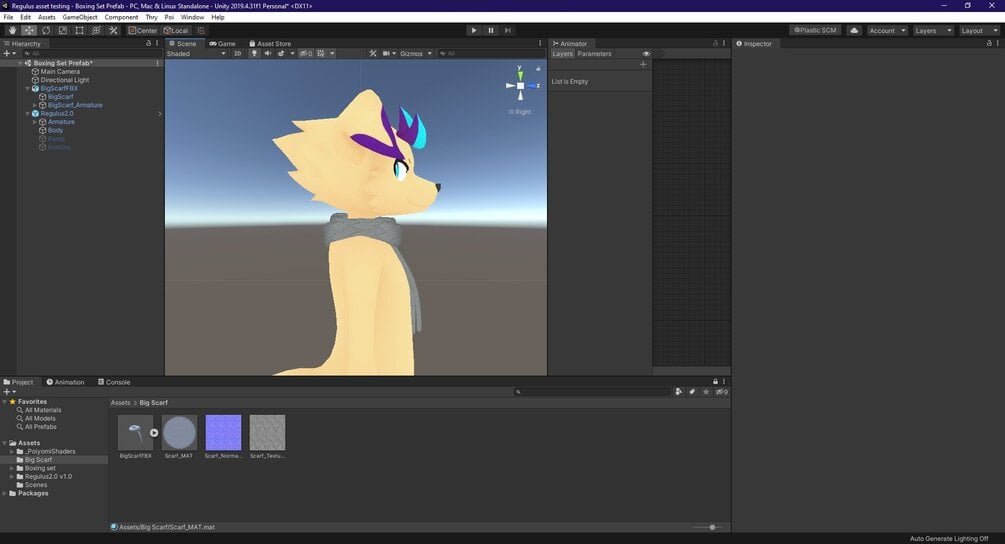Toggle scene effects such as skybox
The width and height of the screenshot is (1005, 544).
click(x=281, y=54)
